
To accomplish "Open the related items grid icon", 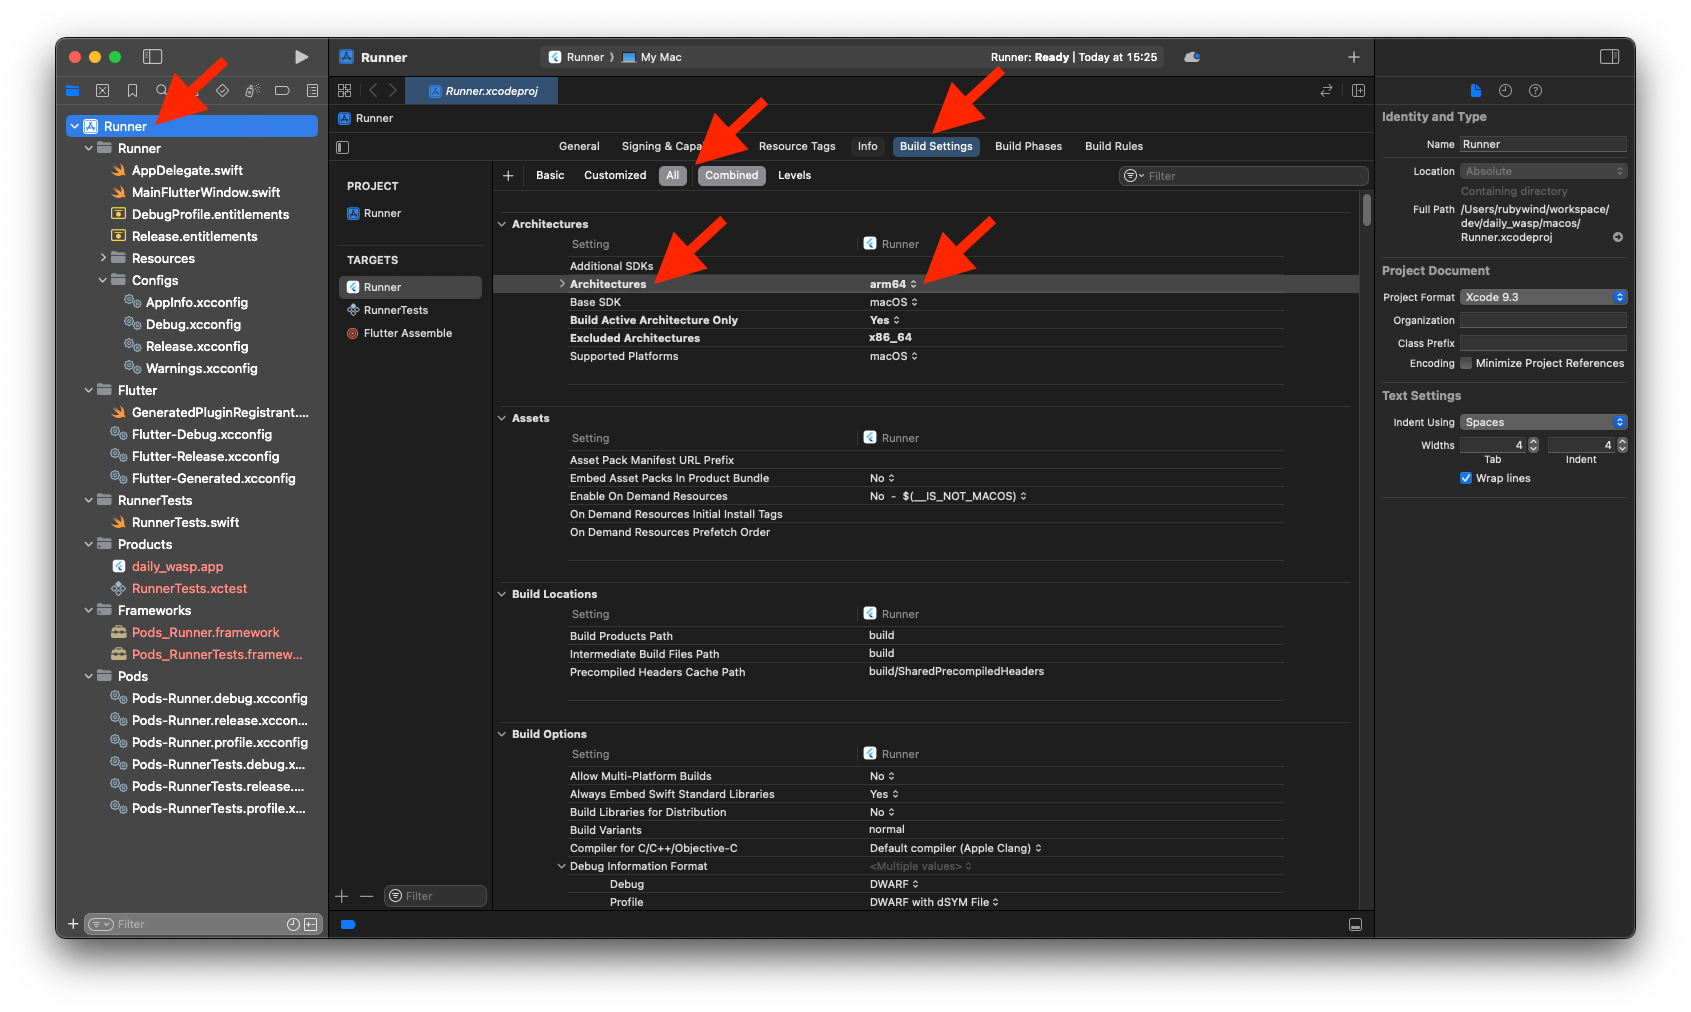I will point(344,90).
